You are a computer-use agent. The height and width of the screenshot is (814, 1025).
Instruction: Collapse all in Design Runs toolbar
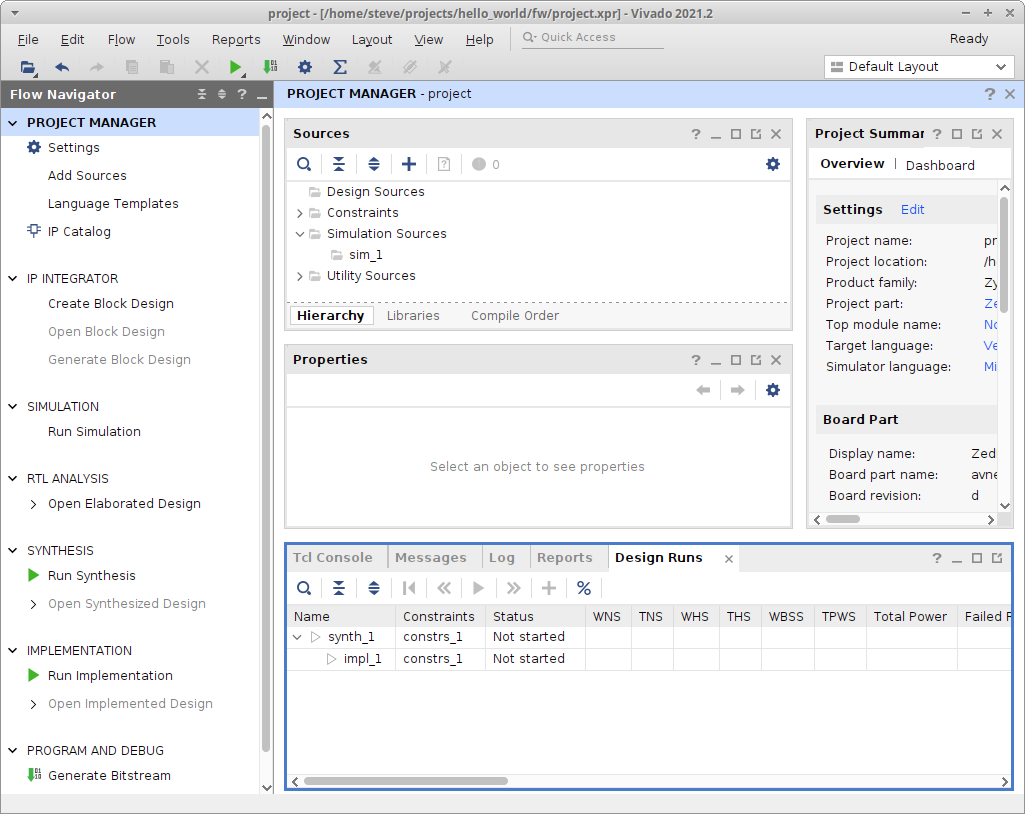(x=339, y=588)
